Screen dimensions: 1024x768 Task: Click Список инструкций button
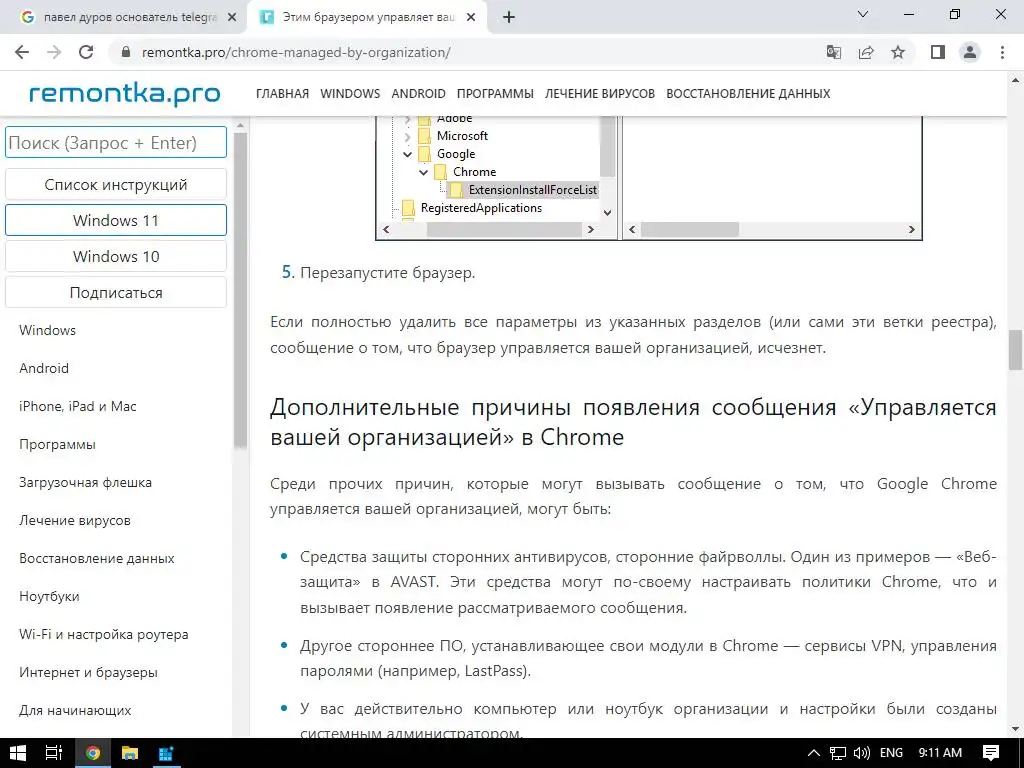(x=116, y=184)
